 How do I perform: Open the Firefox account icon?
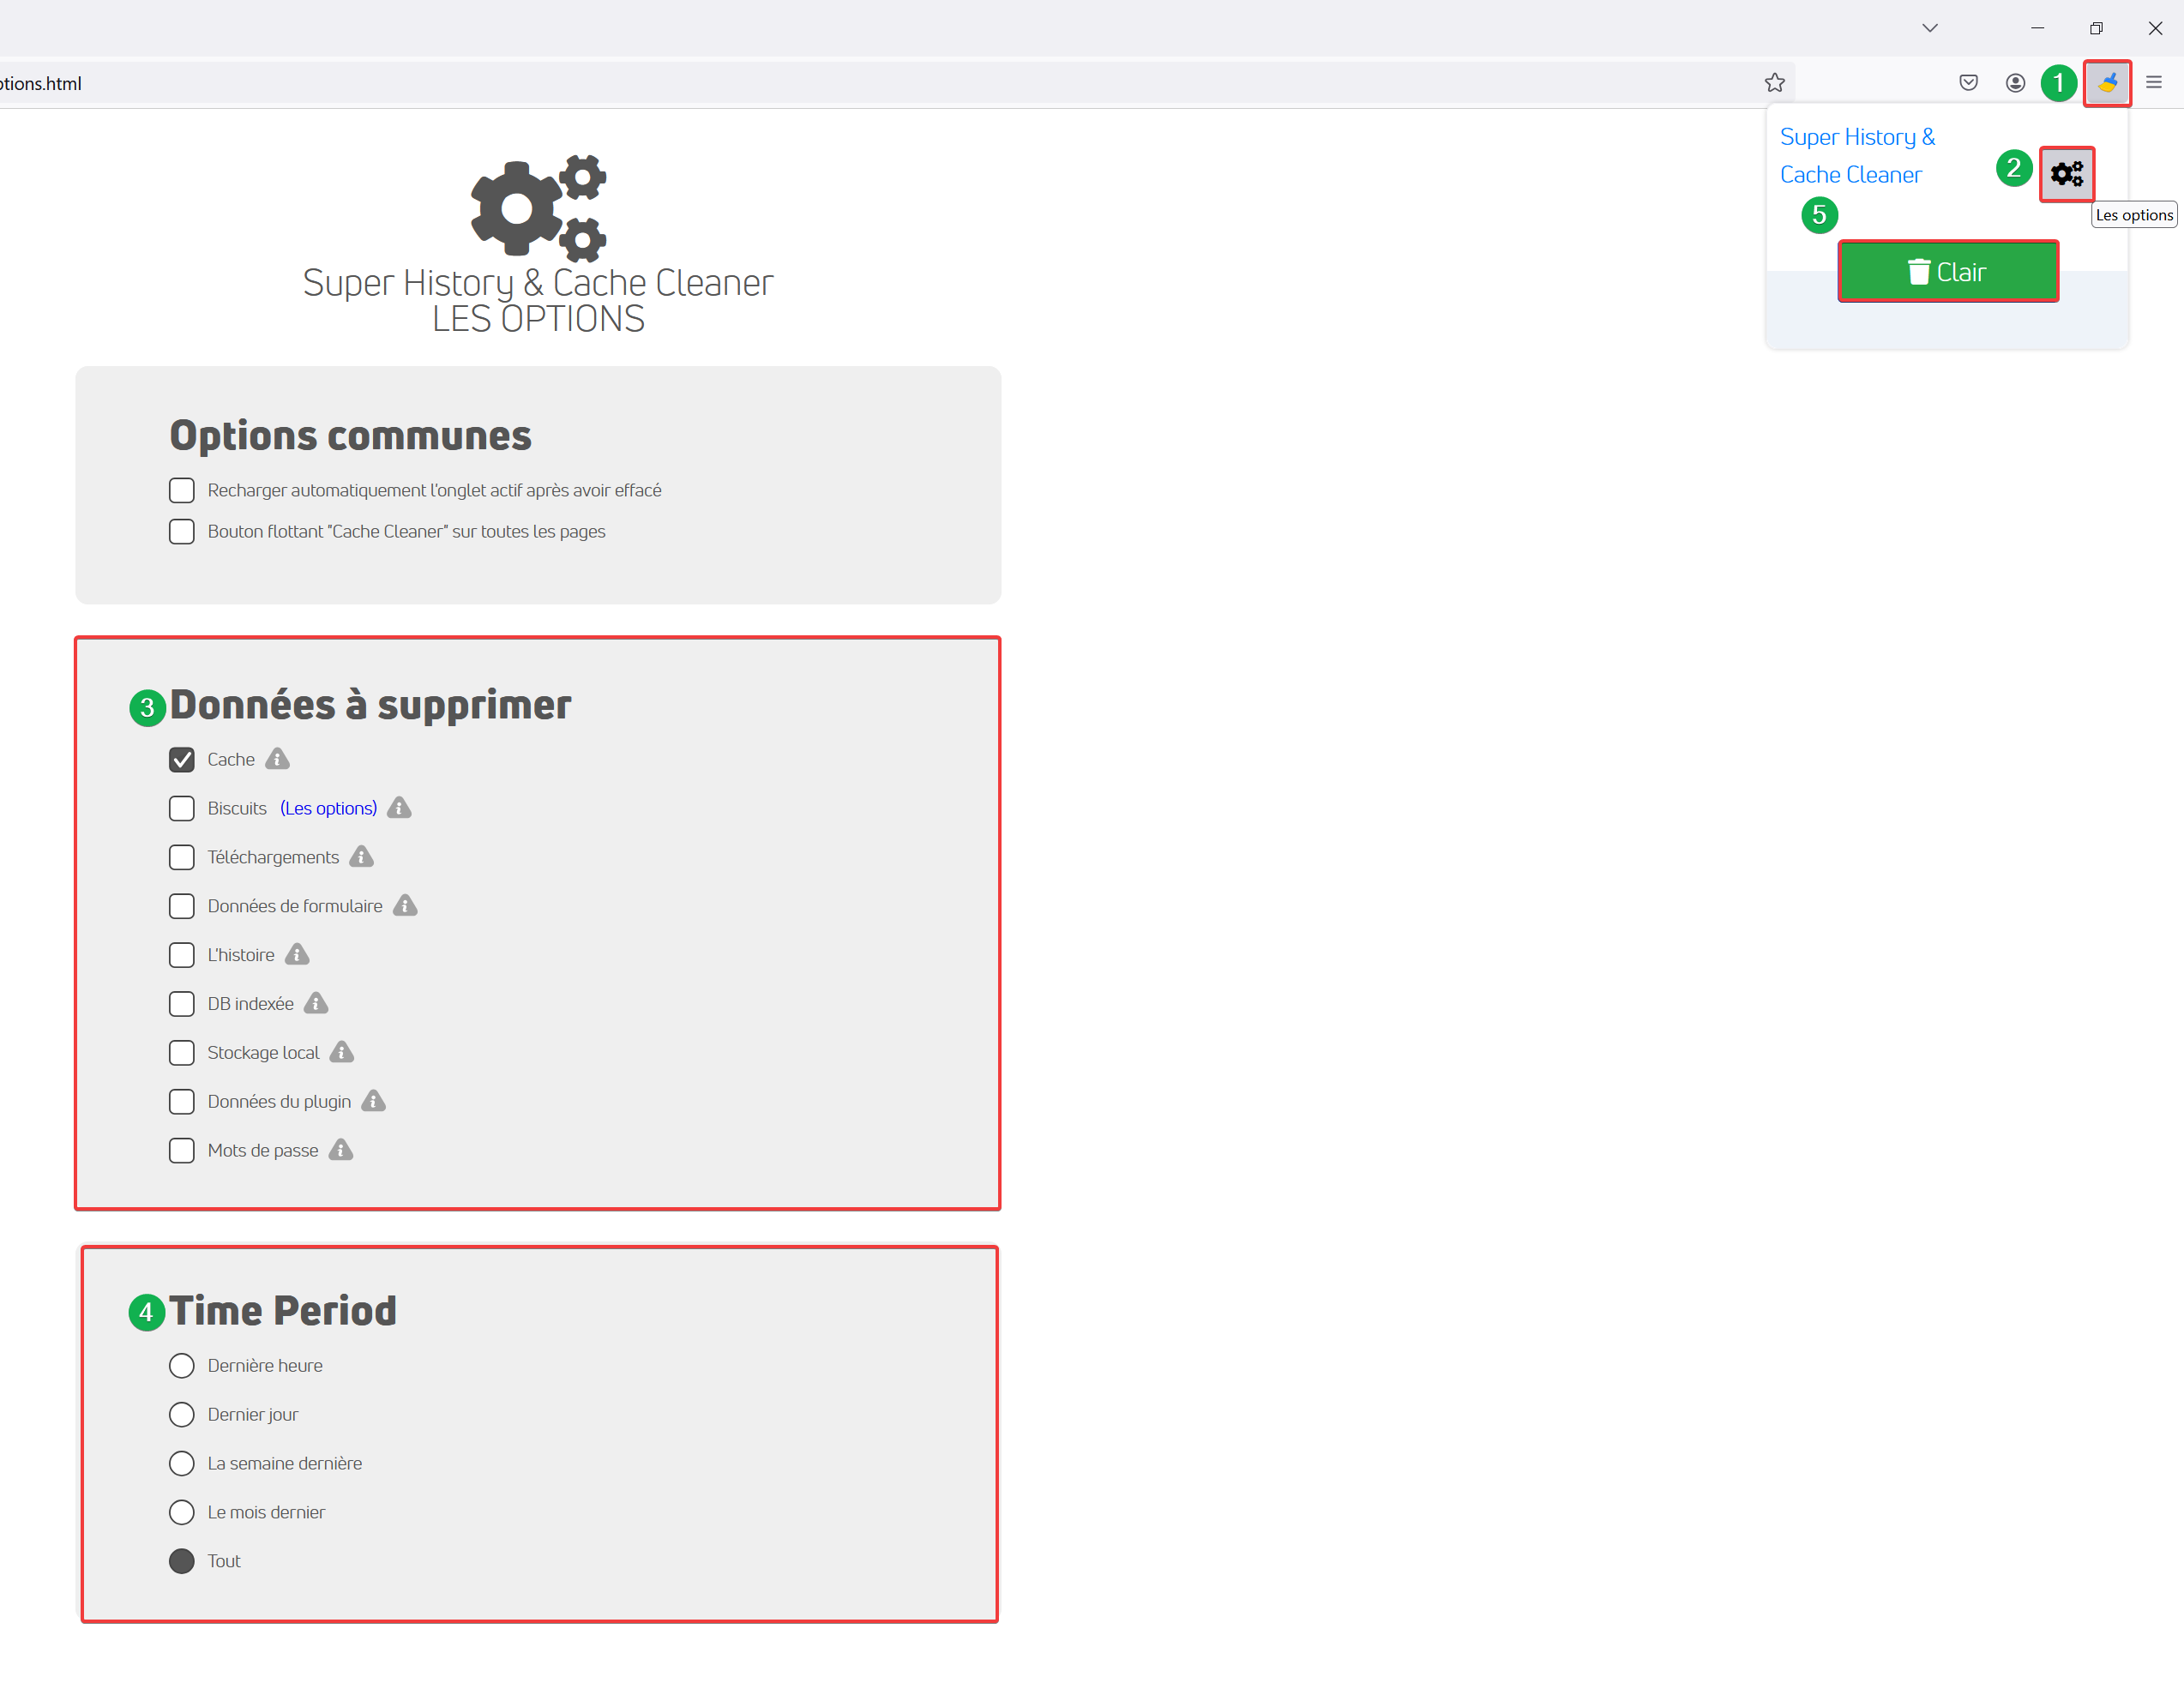[2015, 83]
